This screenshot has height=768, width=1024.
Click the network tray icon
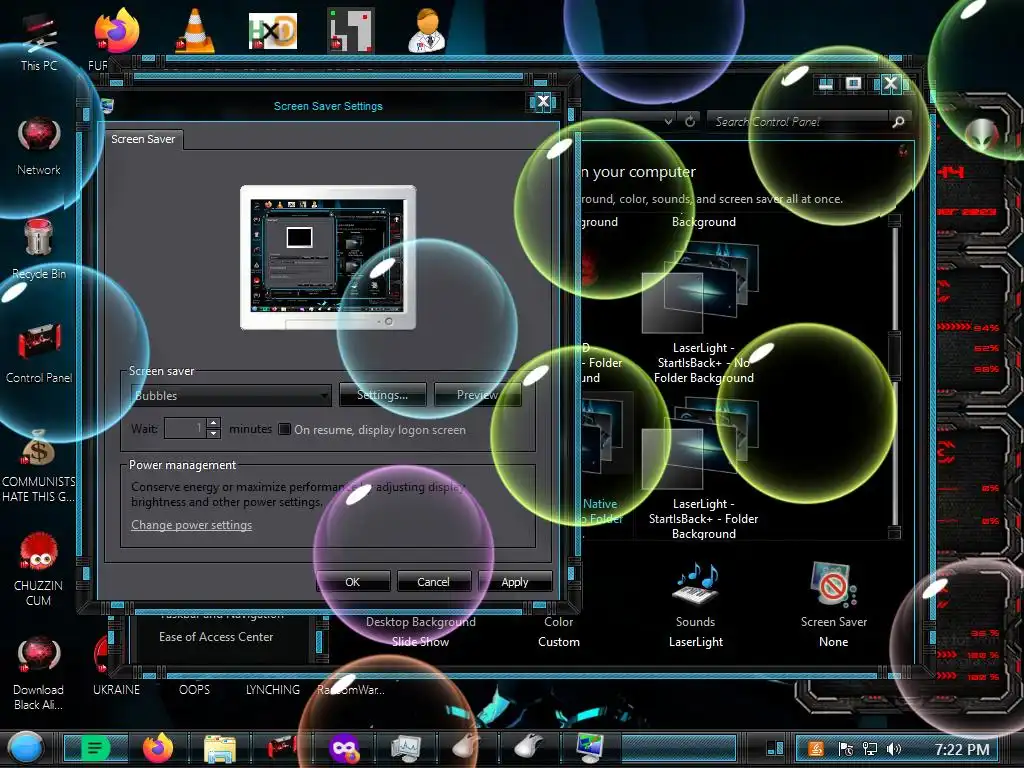870,749
